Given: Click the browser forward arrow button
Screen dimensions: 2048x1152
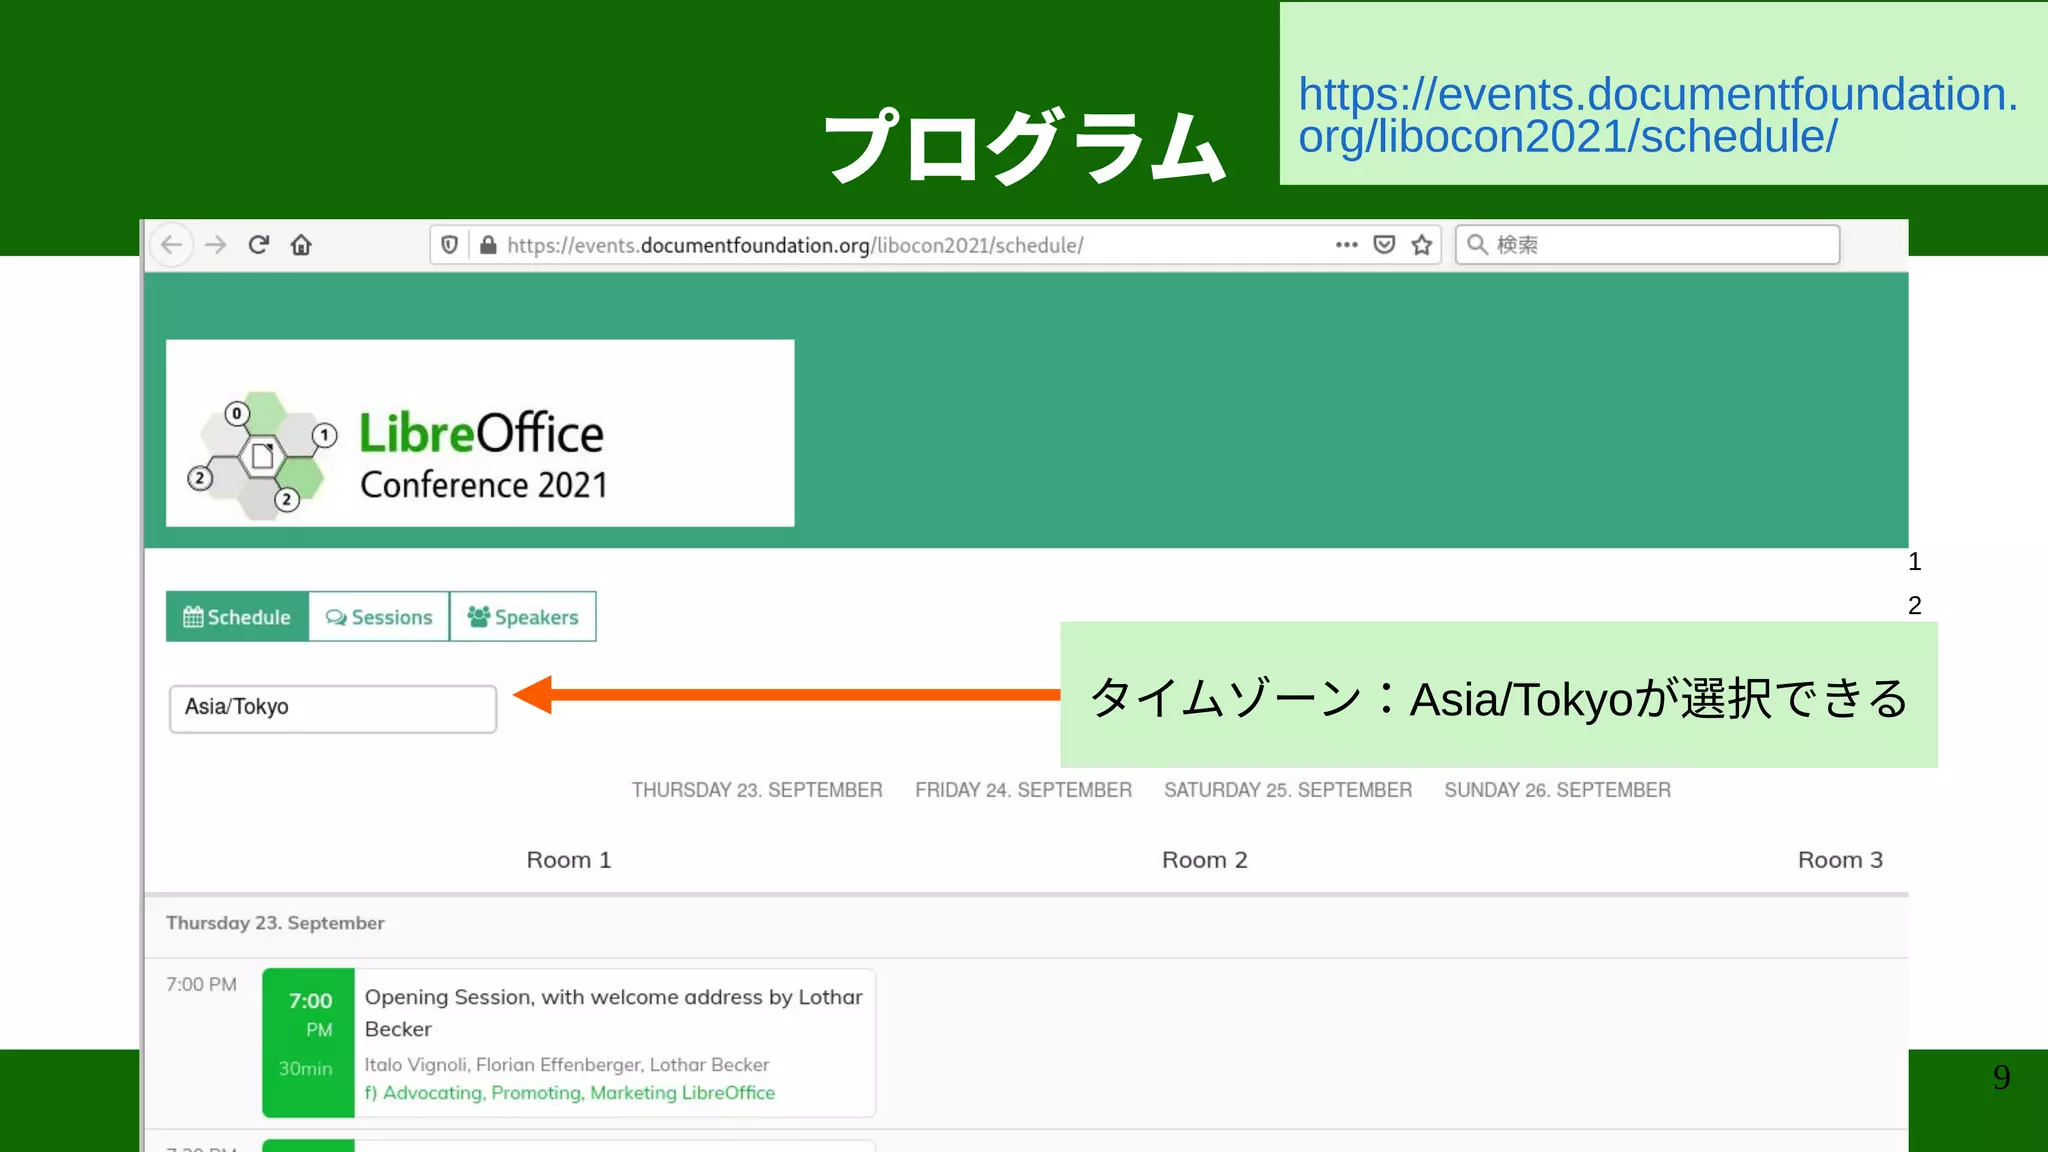Looking at the screenshot, I should [x=216, y=245].
